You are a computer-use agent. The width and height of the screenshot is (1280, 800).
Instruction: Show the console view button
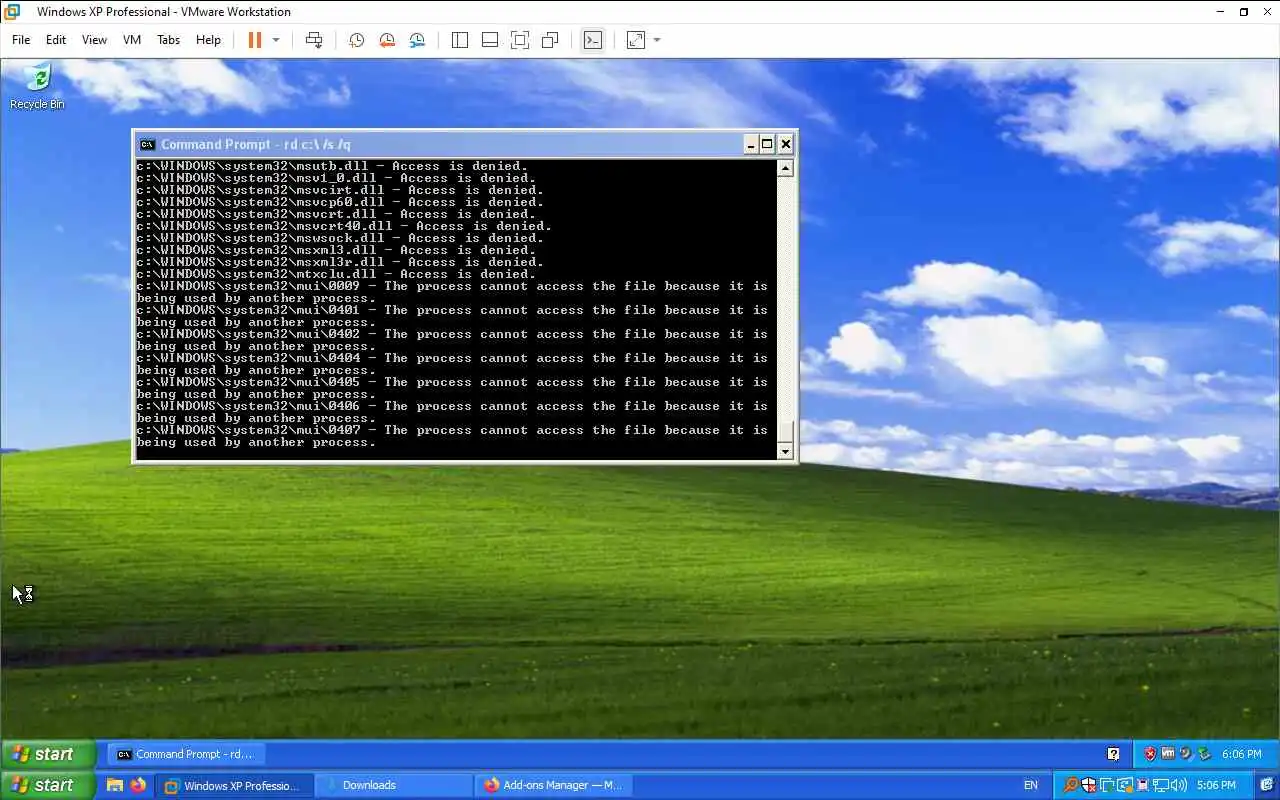tap(593, 40)
